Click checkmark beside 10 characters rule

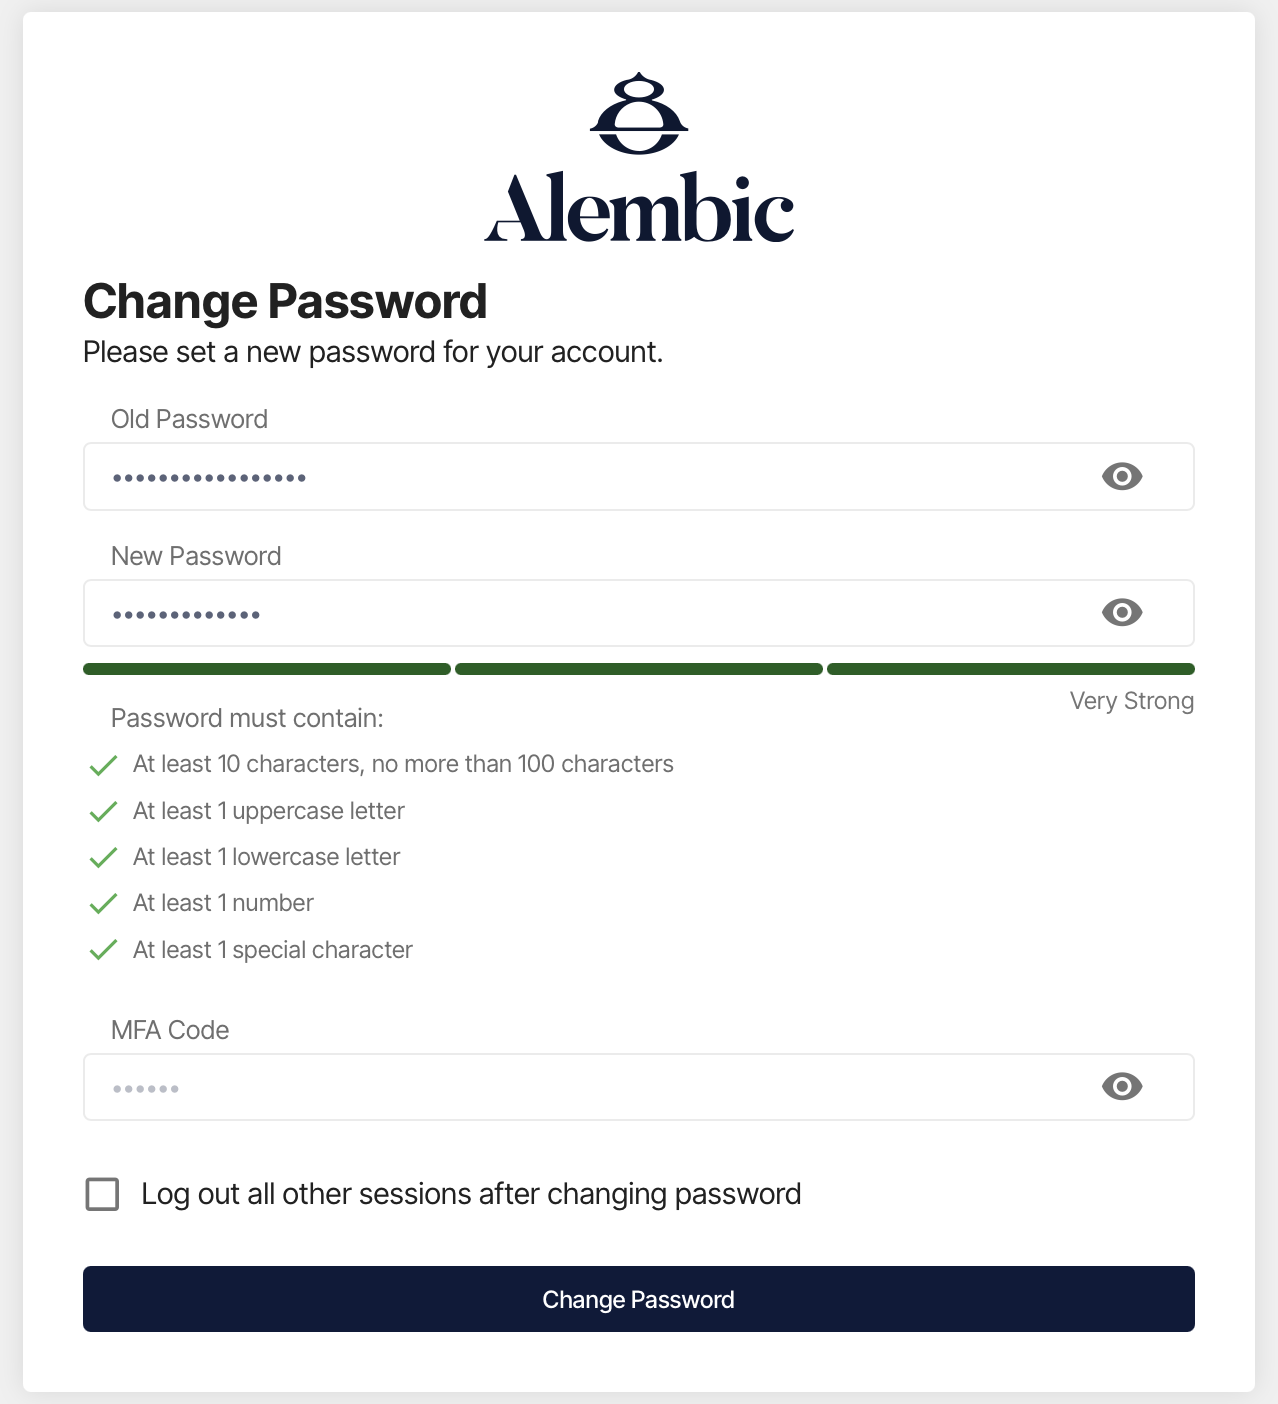pyautogui.click(x=104, y=766)
